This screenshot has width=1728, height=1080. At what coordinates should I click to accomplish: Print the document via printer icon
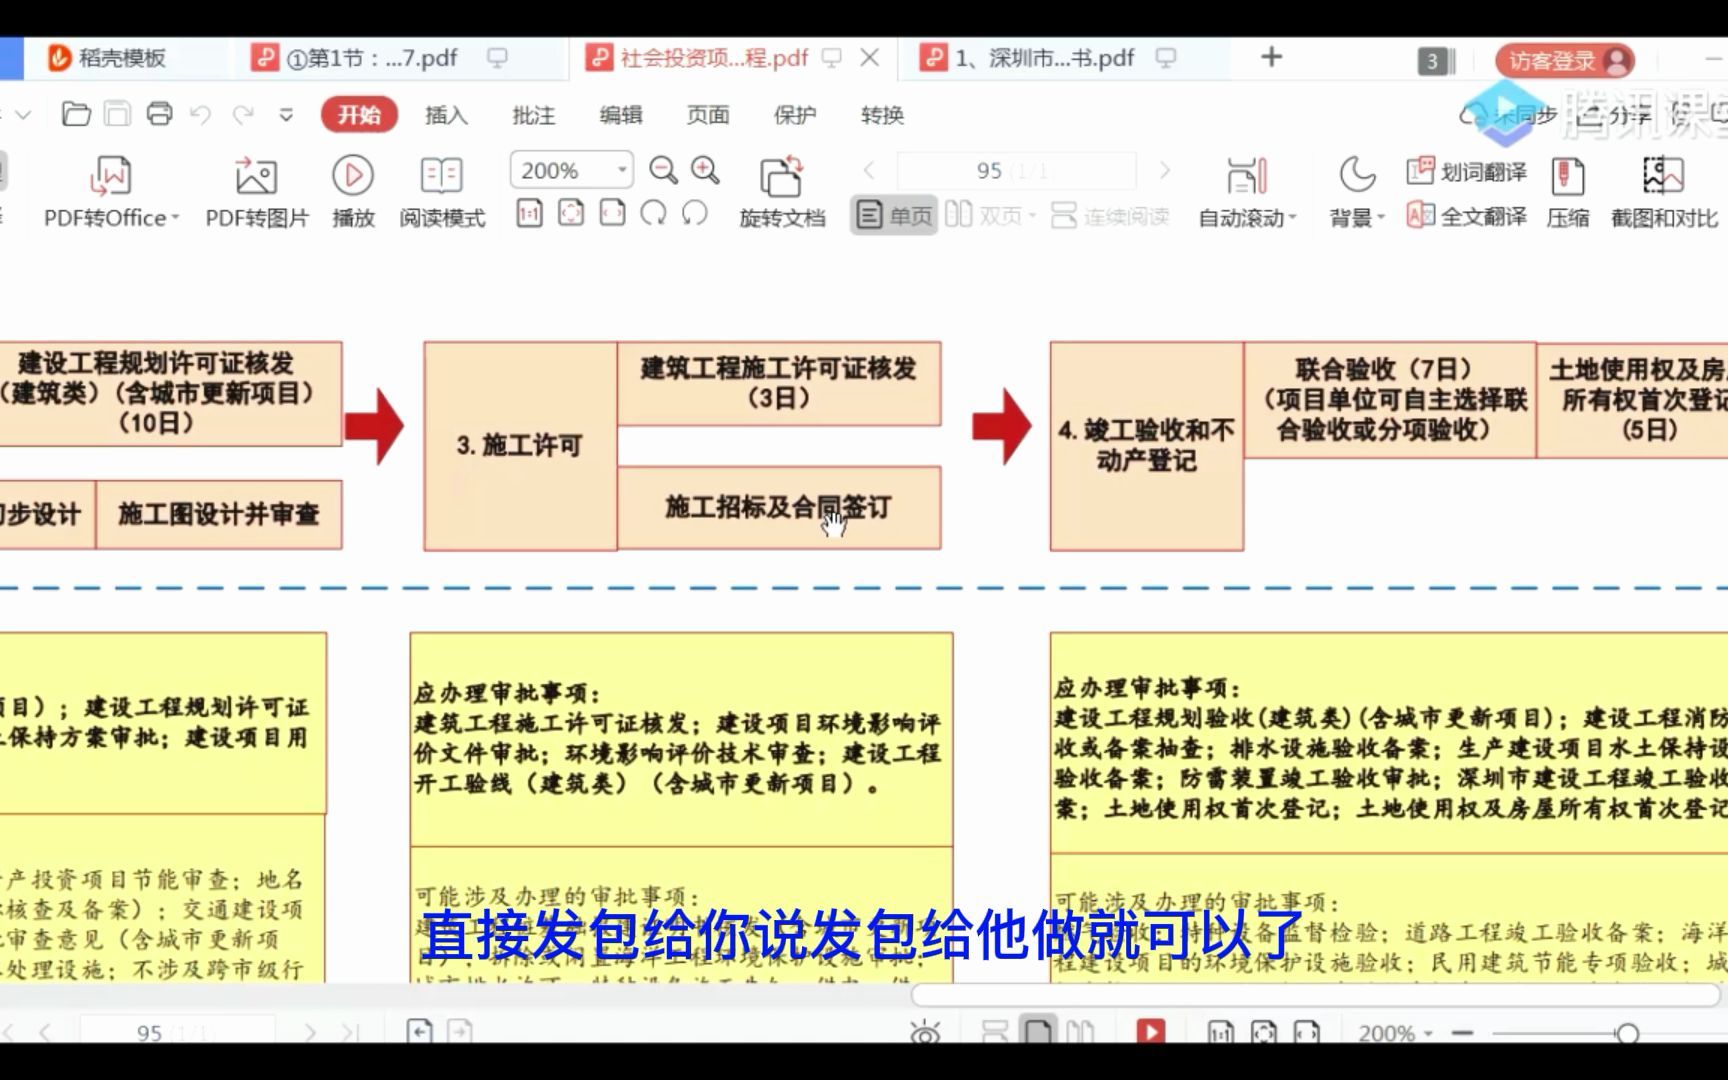click(x=160, y=114)
